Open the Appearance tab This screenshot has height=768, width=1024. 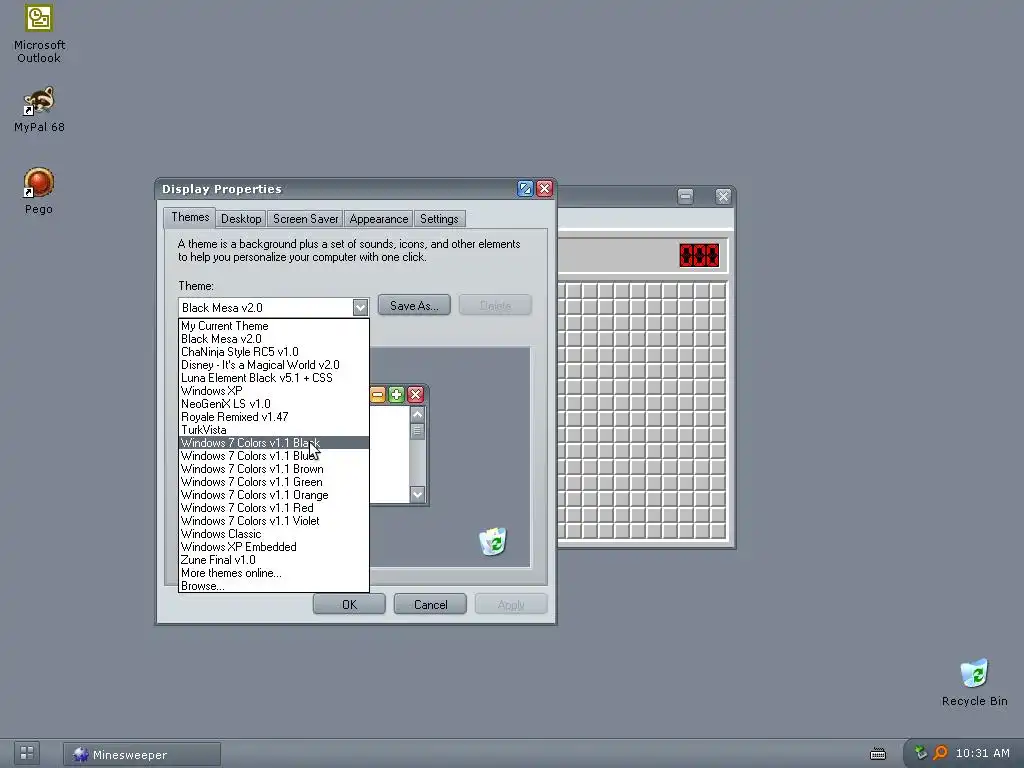click(x=378, y=219)
